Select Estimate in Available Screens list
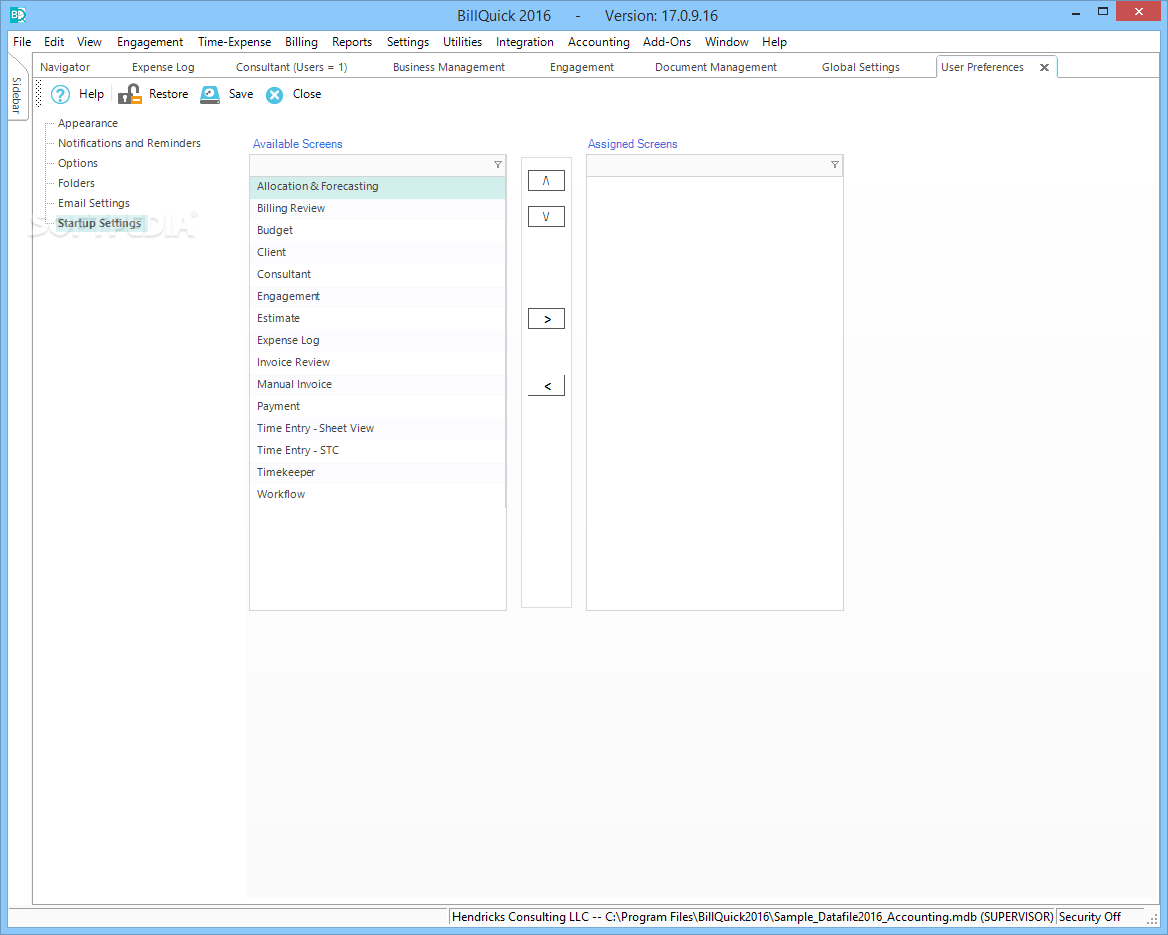This screenshot has height=935, width=1168. coord(378,318)
